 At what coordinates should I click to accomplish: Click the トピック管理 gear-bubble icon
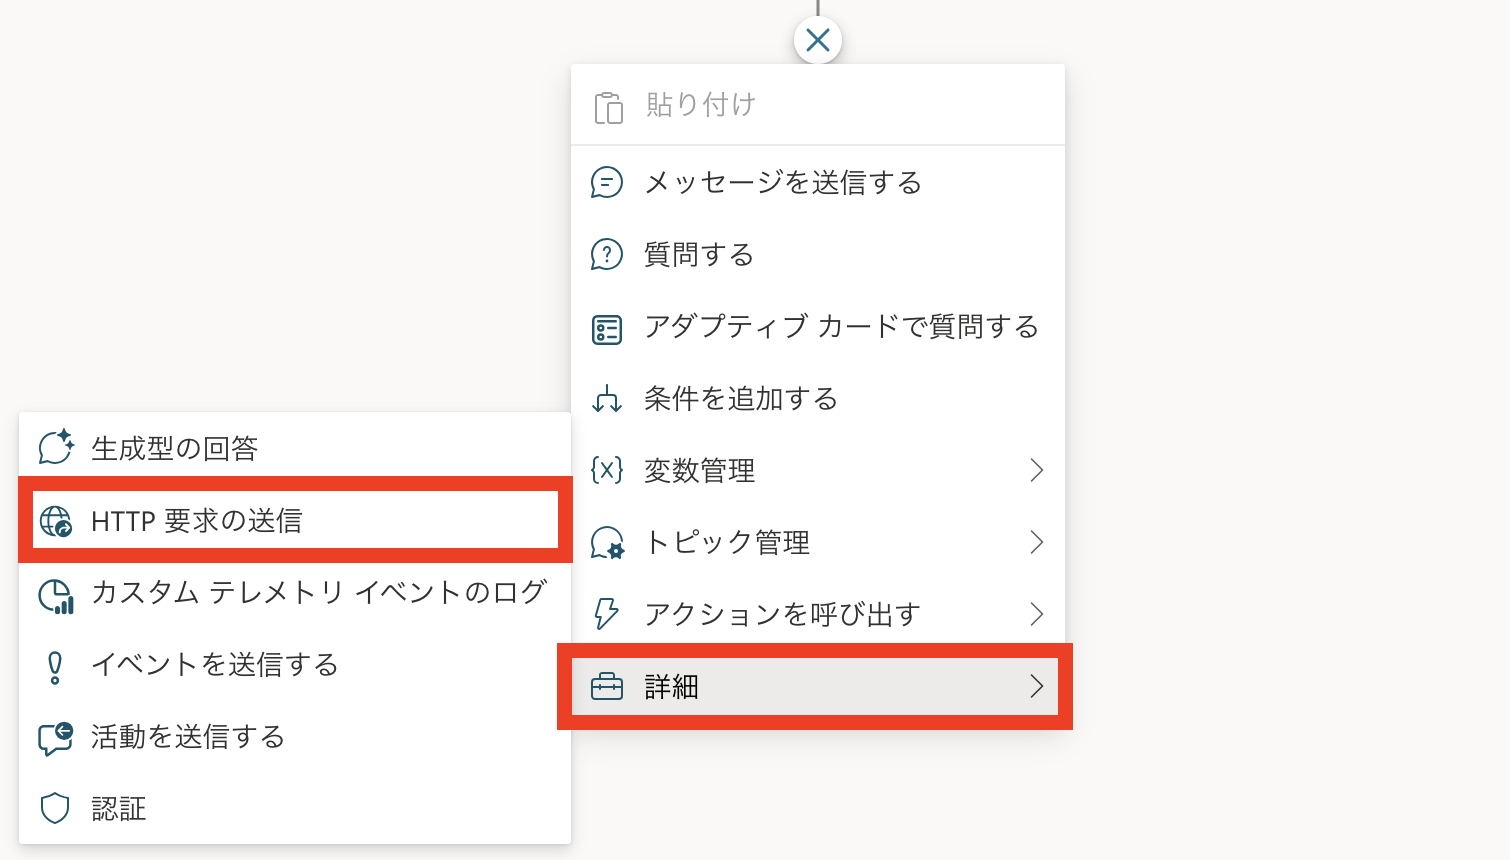(x=607, y=543)
